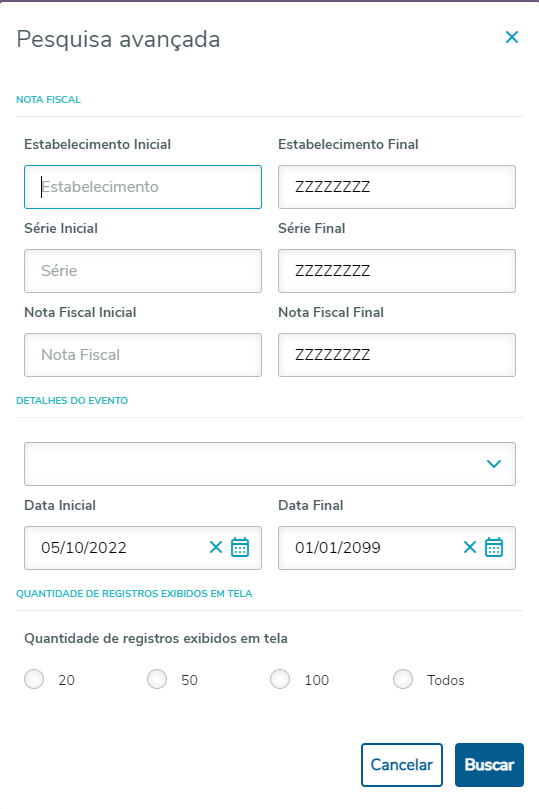The image size is (539, 809).
Task: Click the Cancelar button
Action: pyautogui.click(x=402, y=765)
